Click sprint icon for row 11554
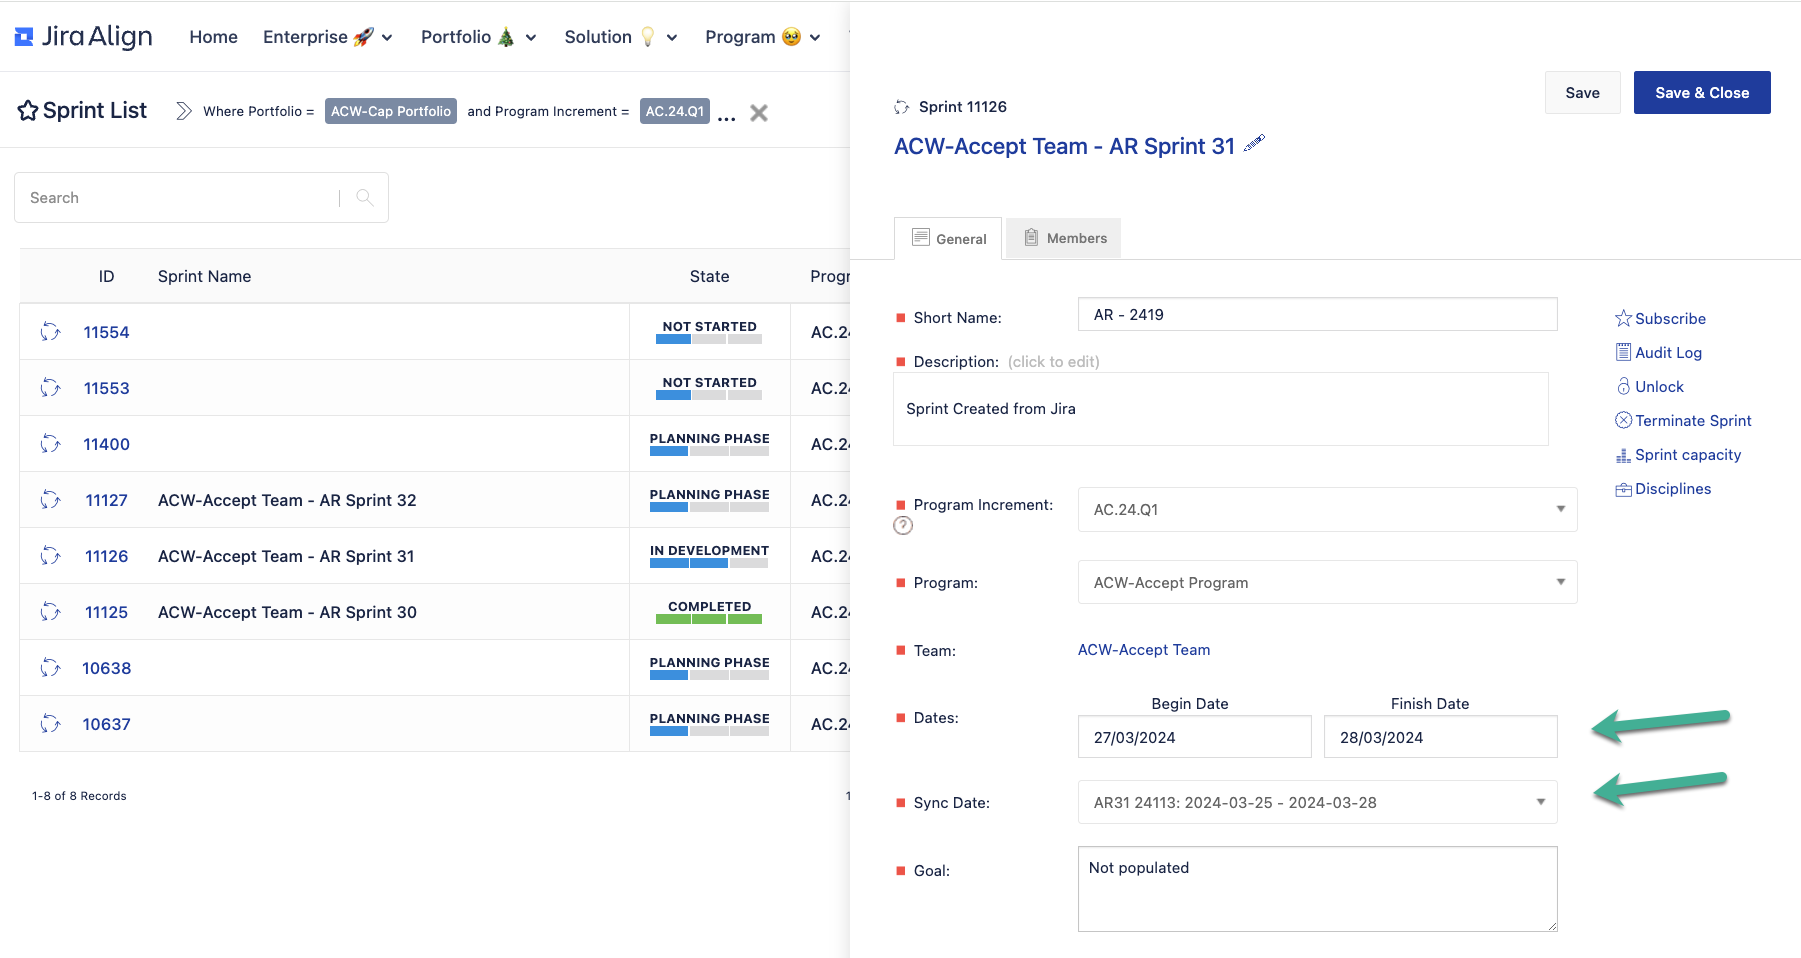The width and height of the screenshot is (1801, 958). 50,332
